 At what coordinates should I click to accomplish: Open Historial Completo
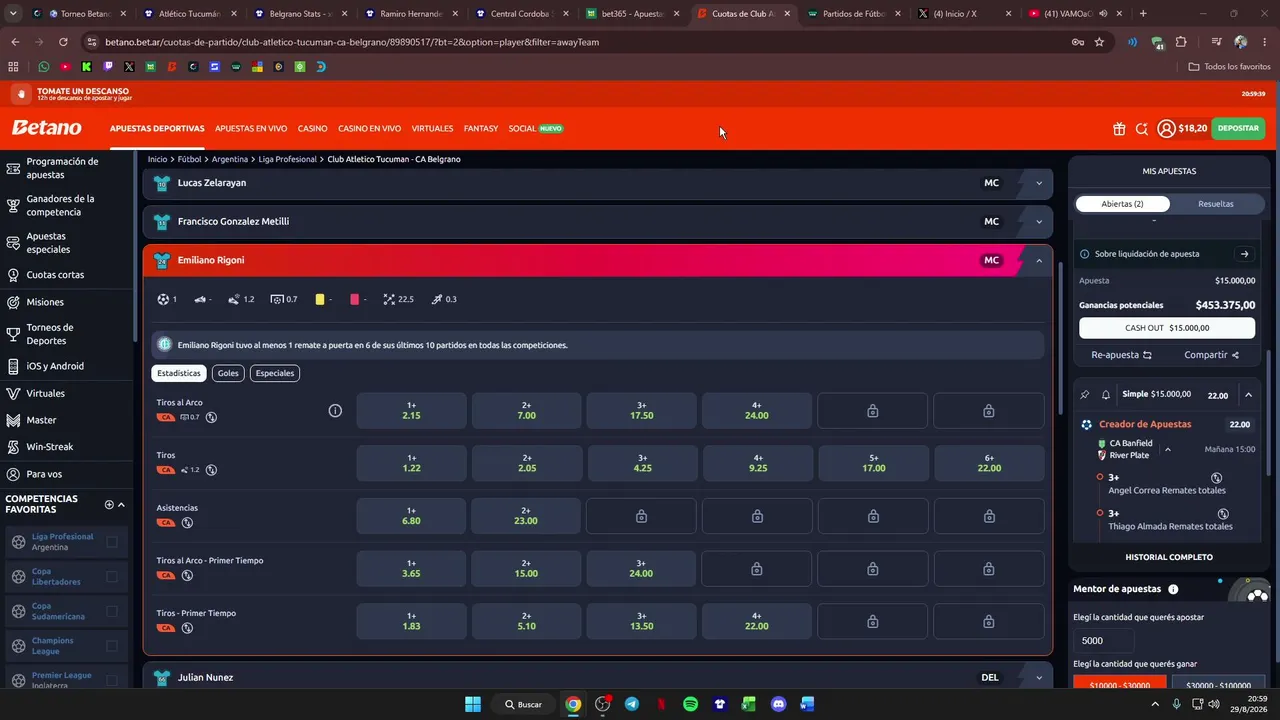[x=1169, y=557]
